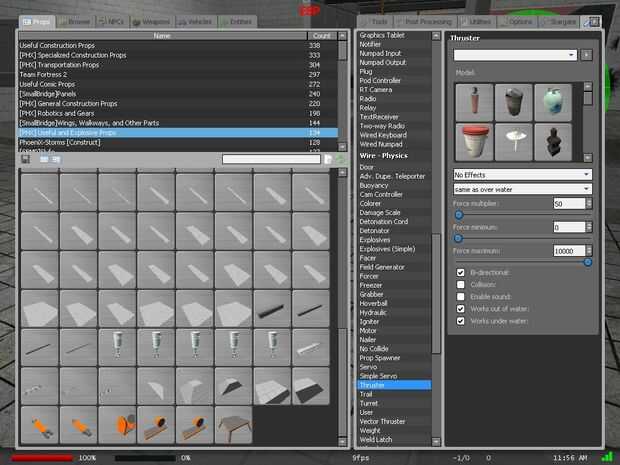Toggle the Bi-directional checkbox
620x465 pixels.
(459, 272)
